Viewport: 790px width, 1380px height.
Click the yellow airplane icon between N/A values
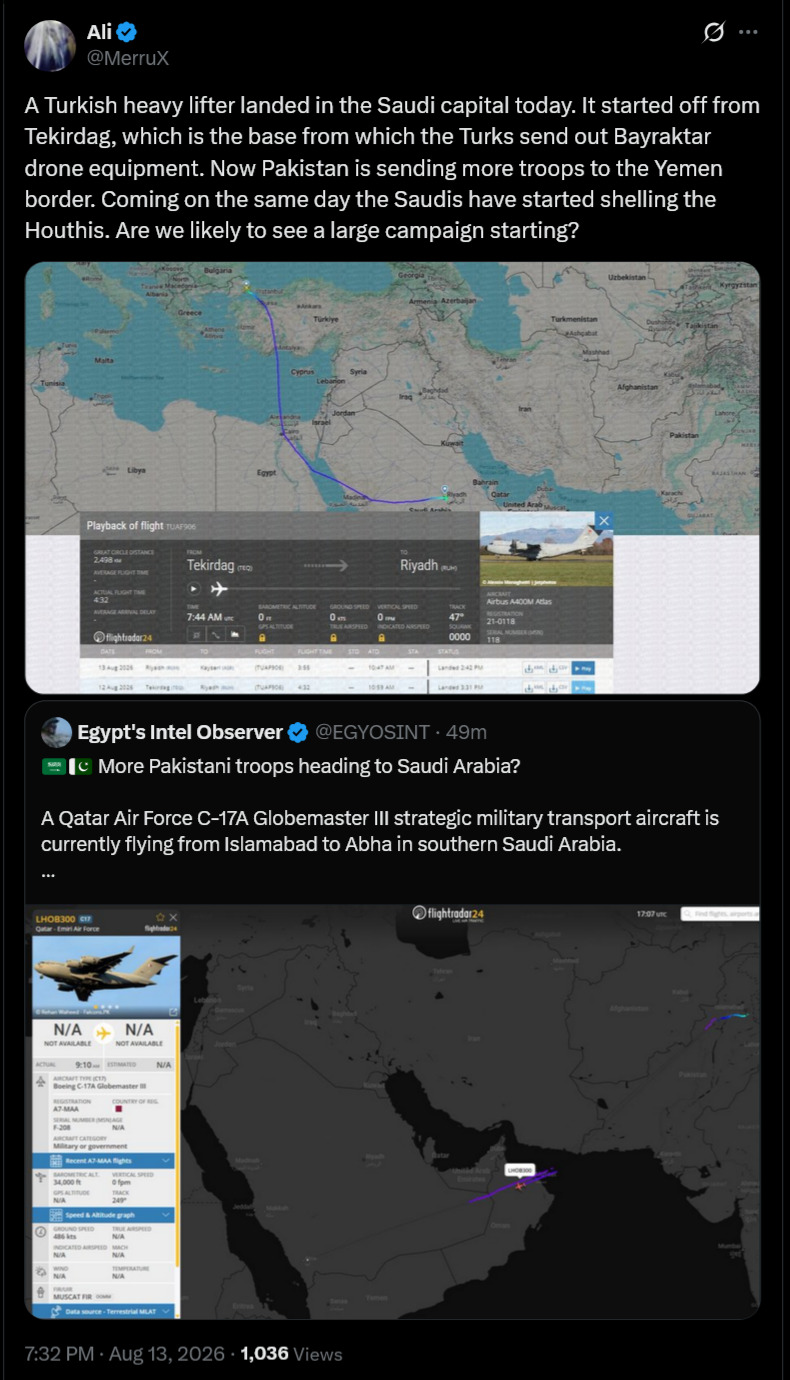pos(103,1031)
